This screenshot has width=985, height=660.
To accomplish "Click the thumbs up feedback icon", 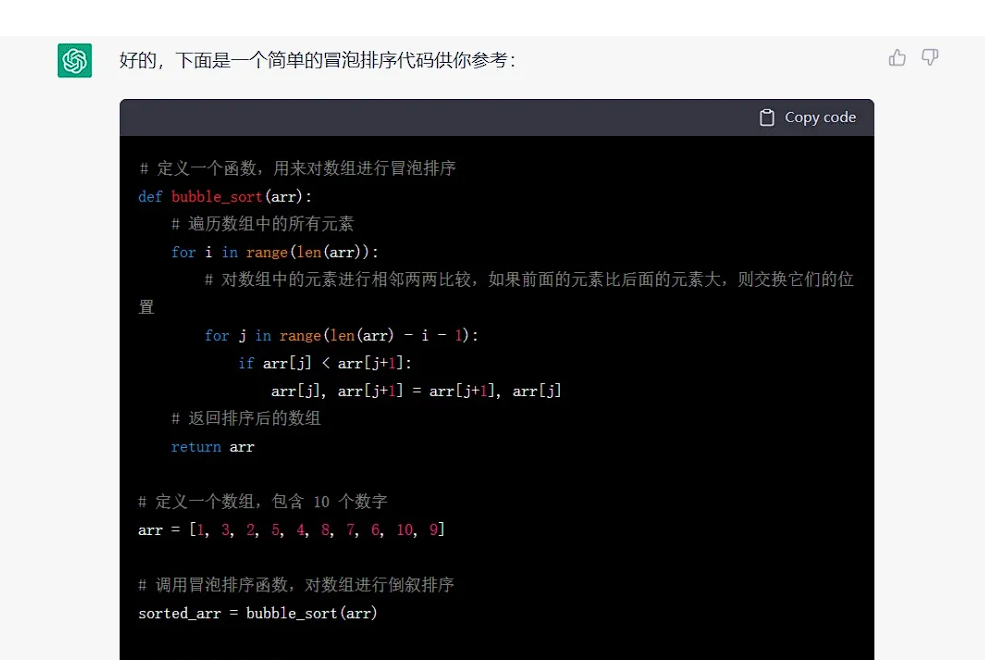I will click(897, 58).
